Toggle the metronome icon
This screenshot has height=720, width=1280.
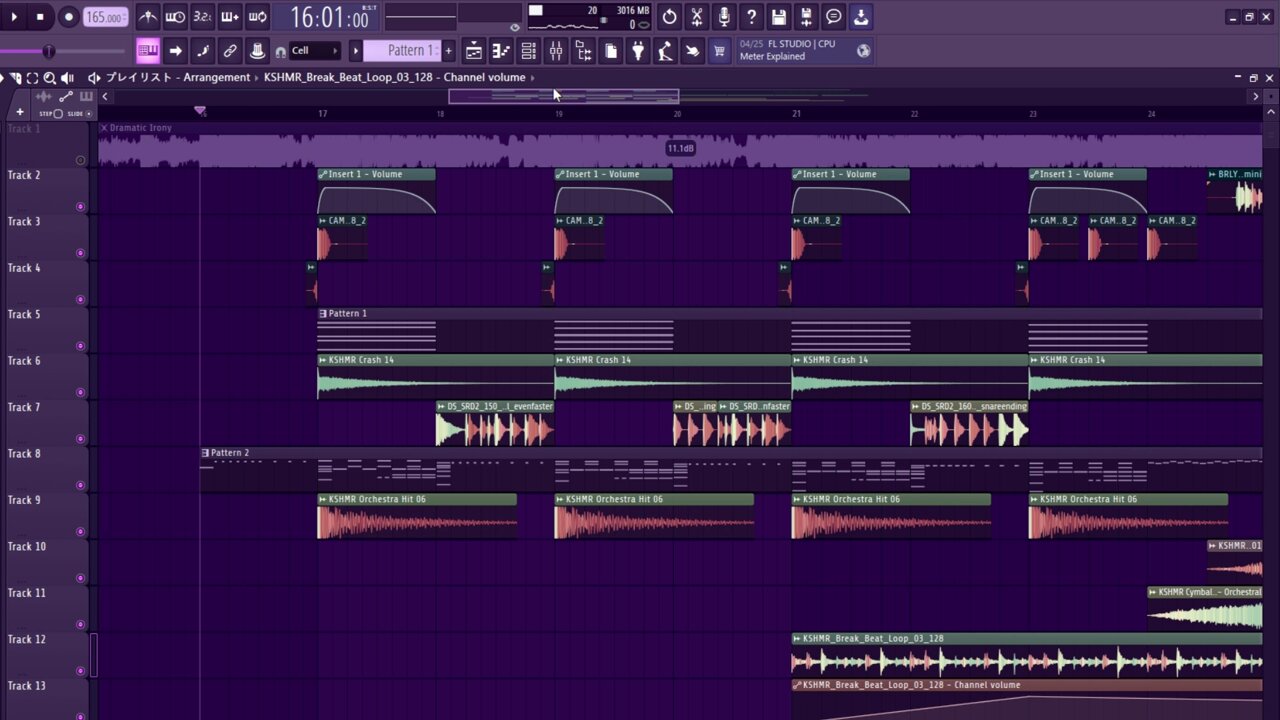[147, 16]
